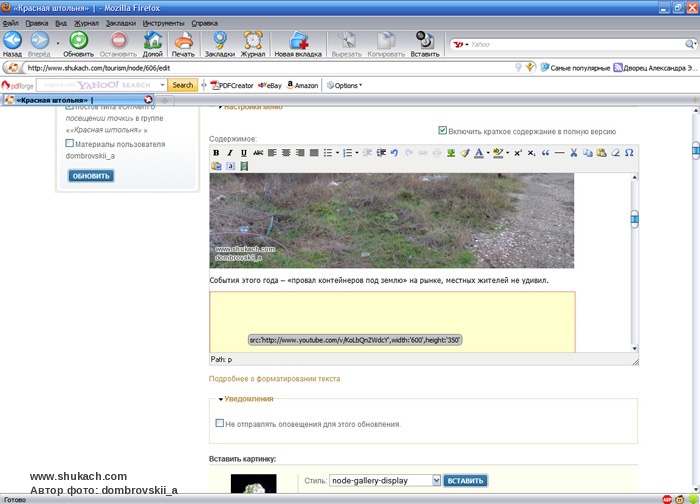Open the Вид menu
This screenshot has height=504, width=700.
(x=61, y=23)
